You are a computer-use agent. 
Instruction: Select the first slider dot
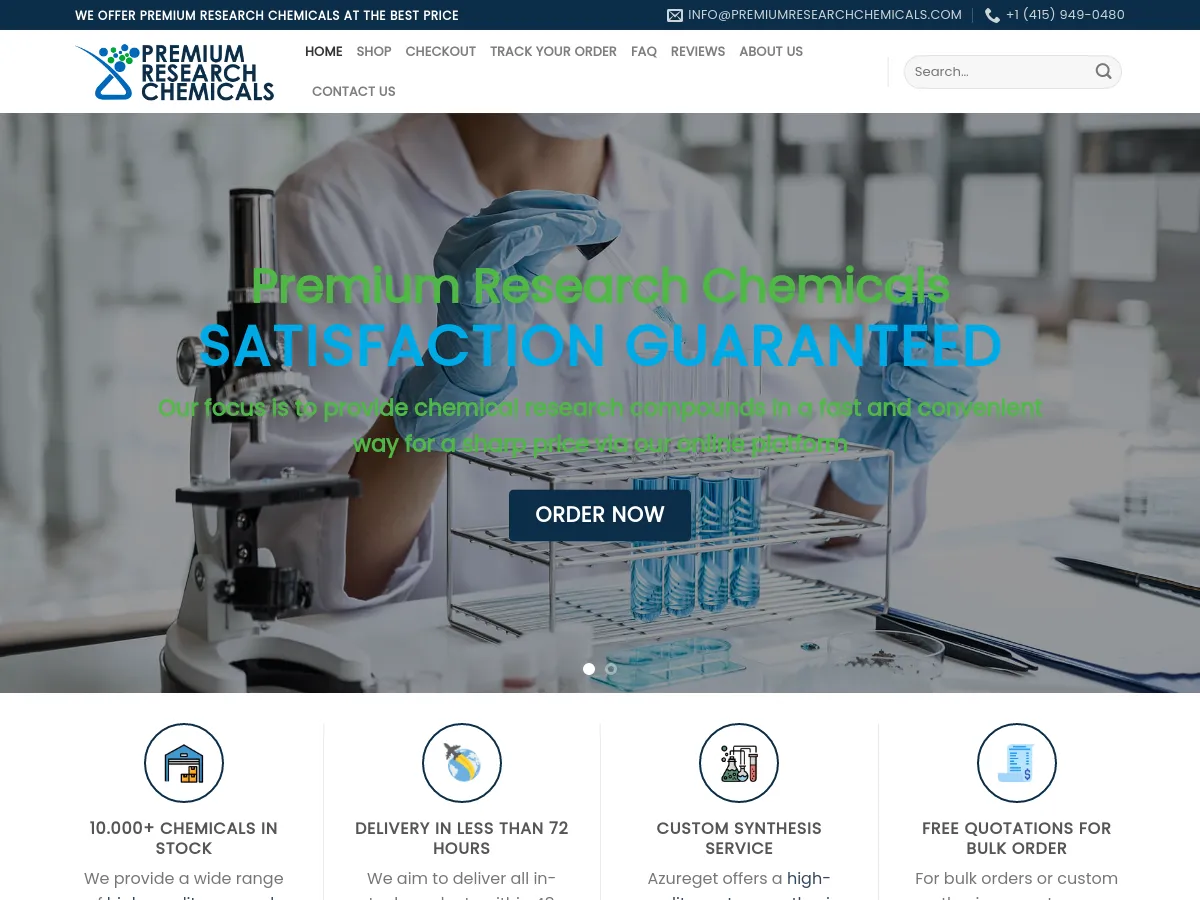pyautogui.click(x=589, y=669)
